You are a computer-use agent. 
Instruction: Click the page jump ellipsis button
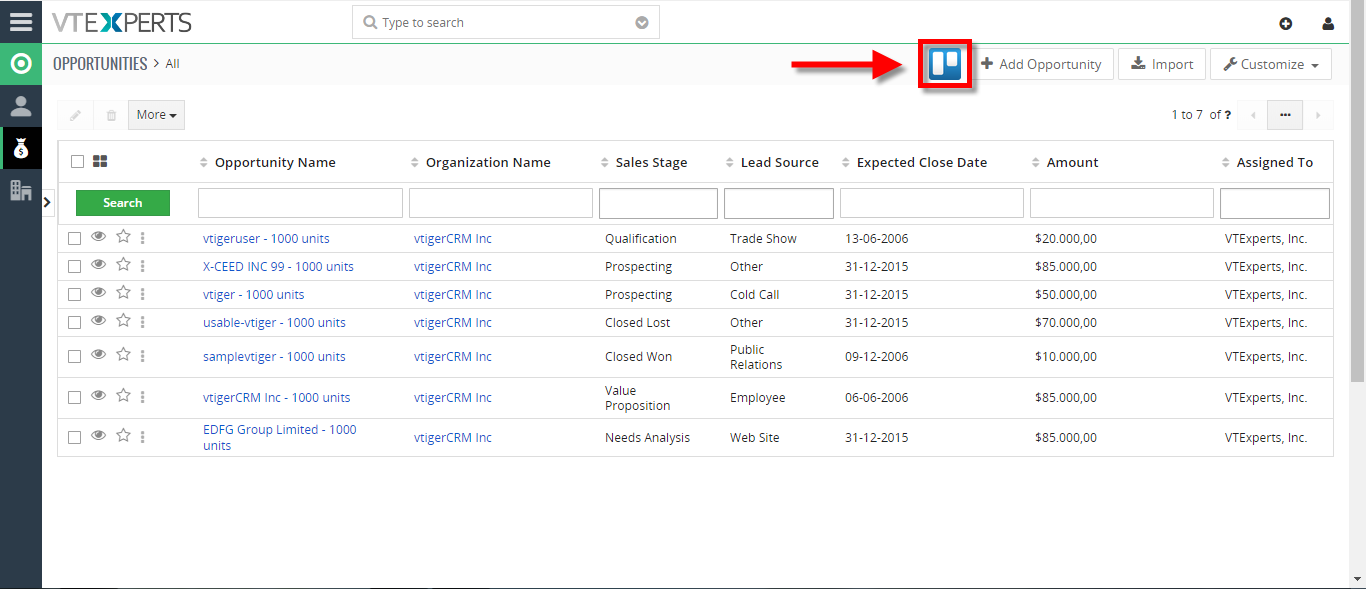point(1285,115)
